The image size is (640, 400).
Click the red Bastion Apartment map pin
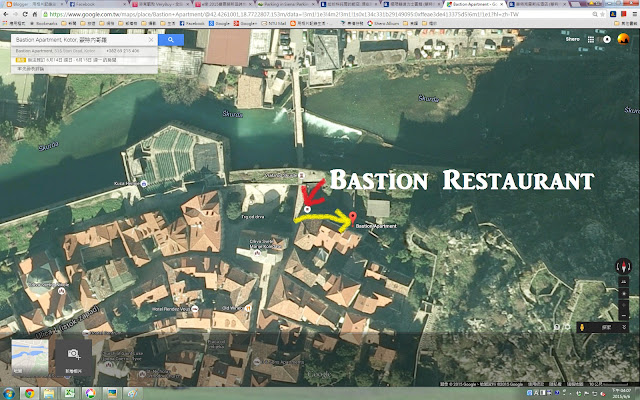point(353,218)
